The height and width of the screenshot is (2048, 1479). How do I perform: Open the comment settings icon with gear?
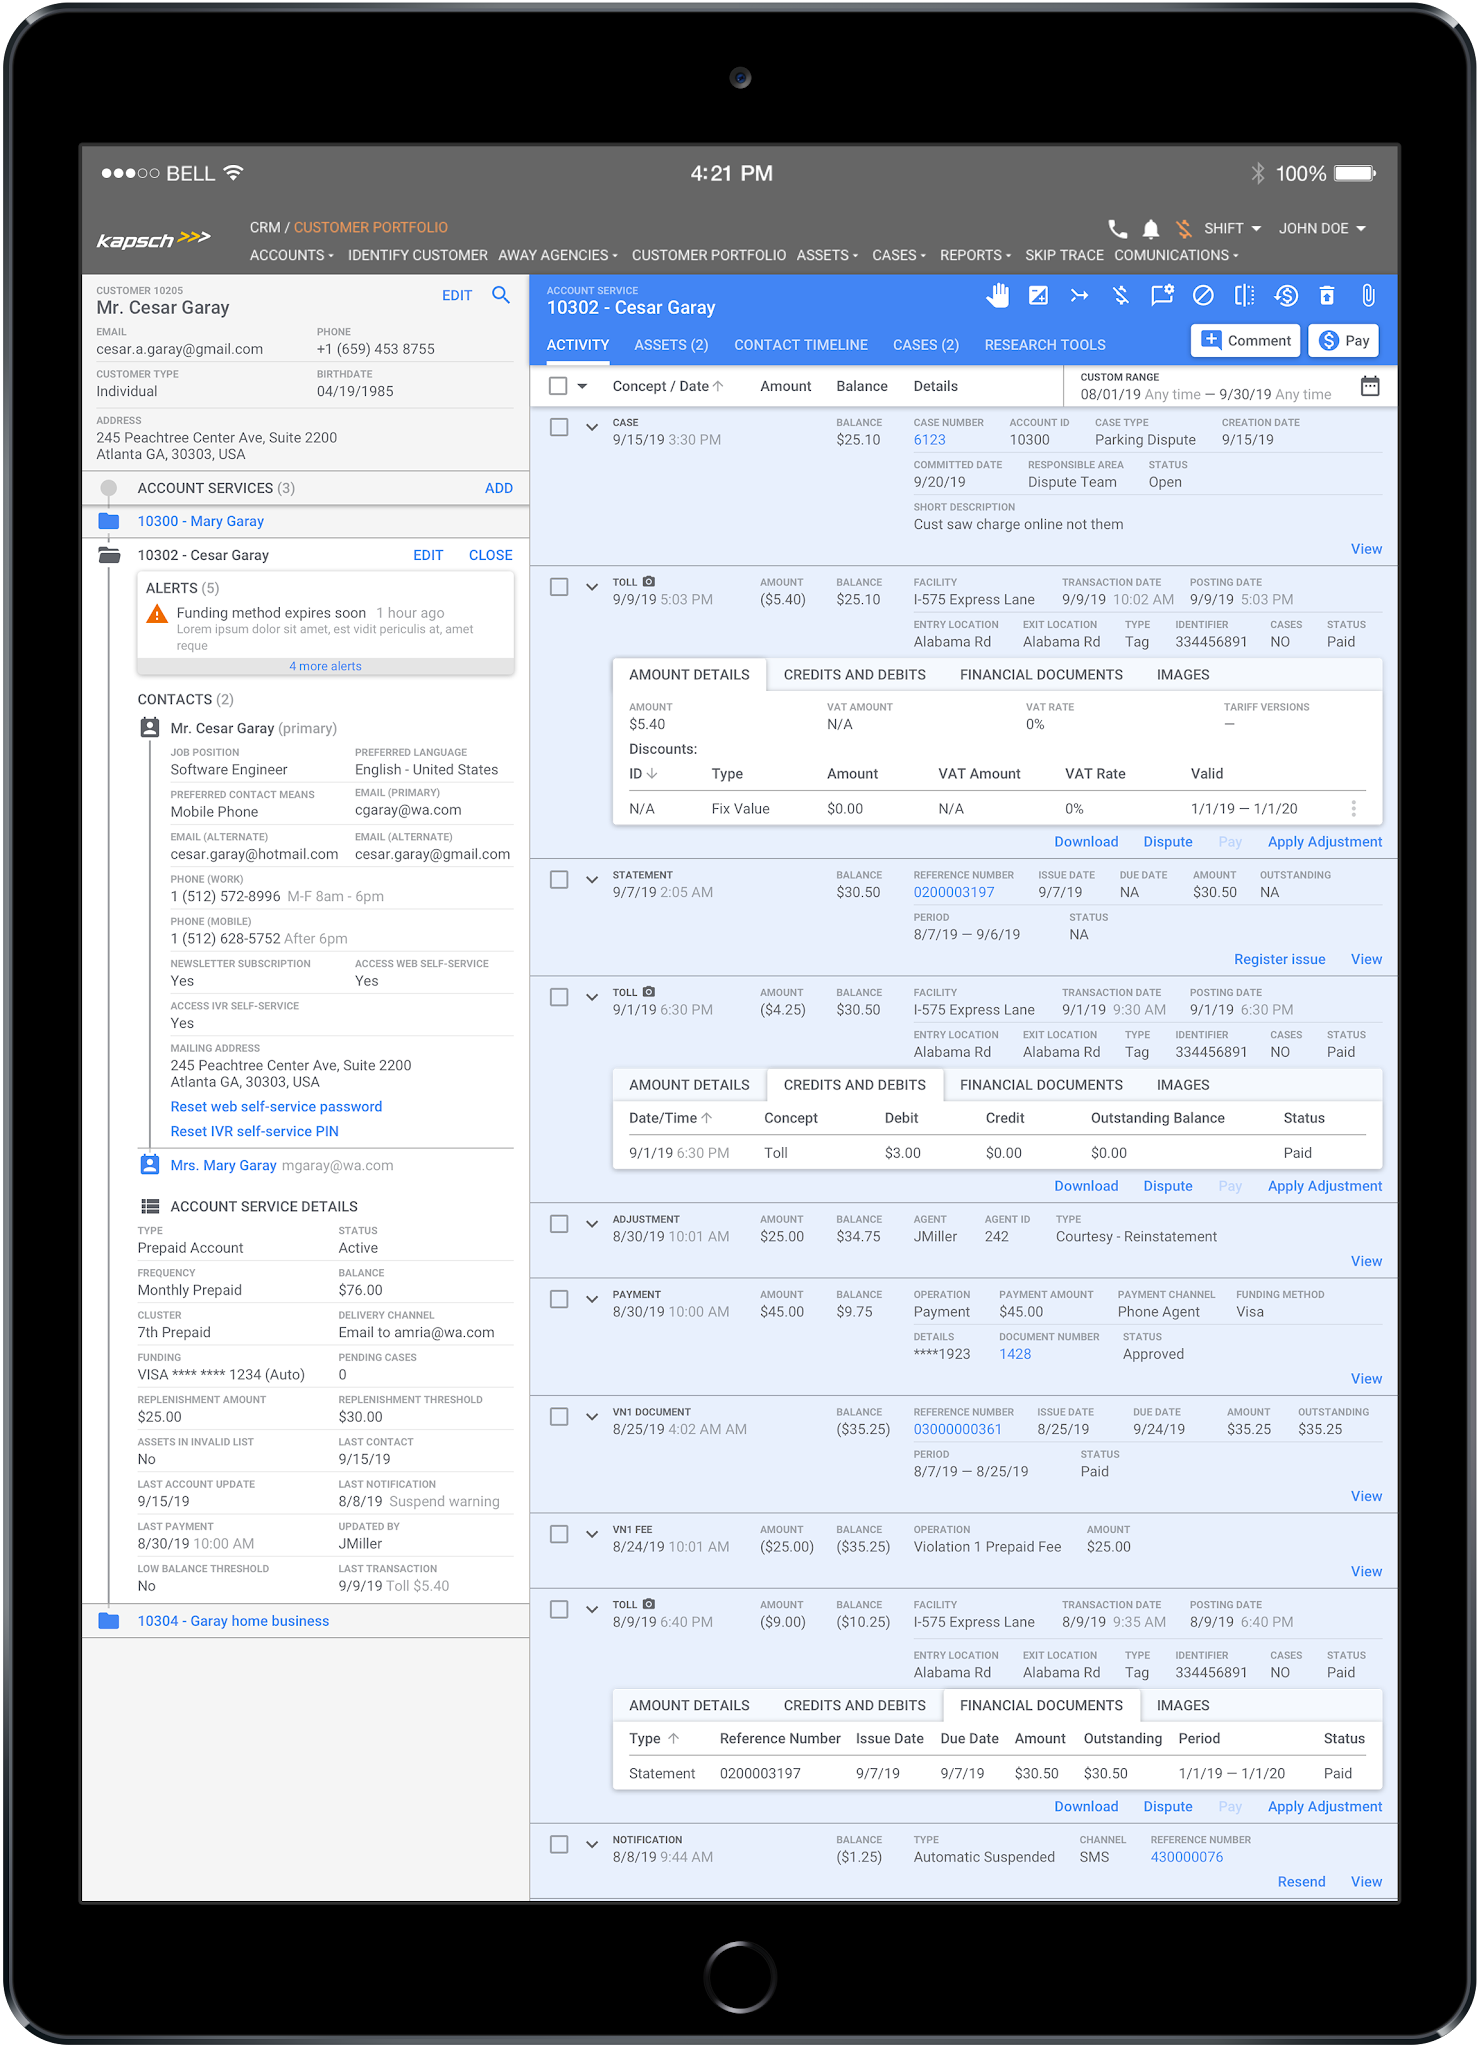[1162, 295]
